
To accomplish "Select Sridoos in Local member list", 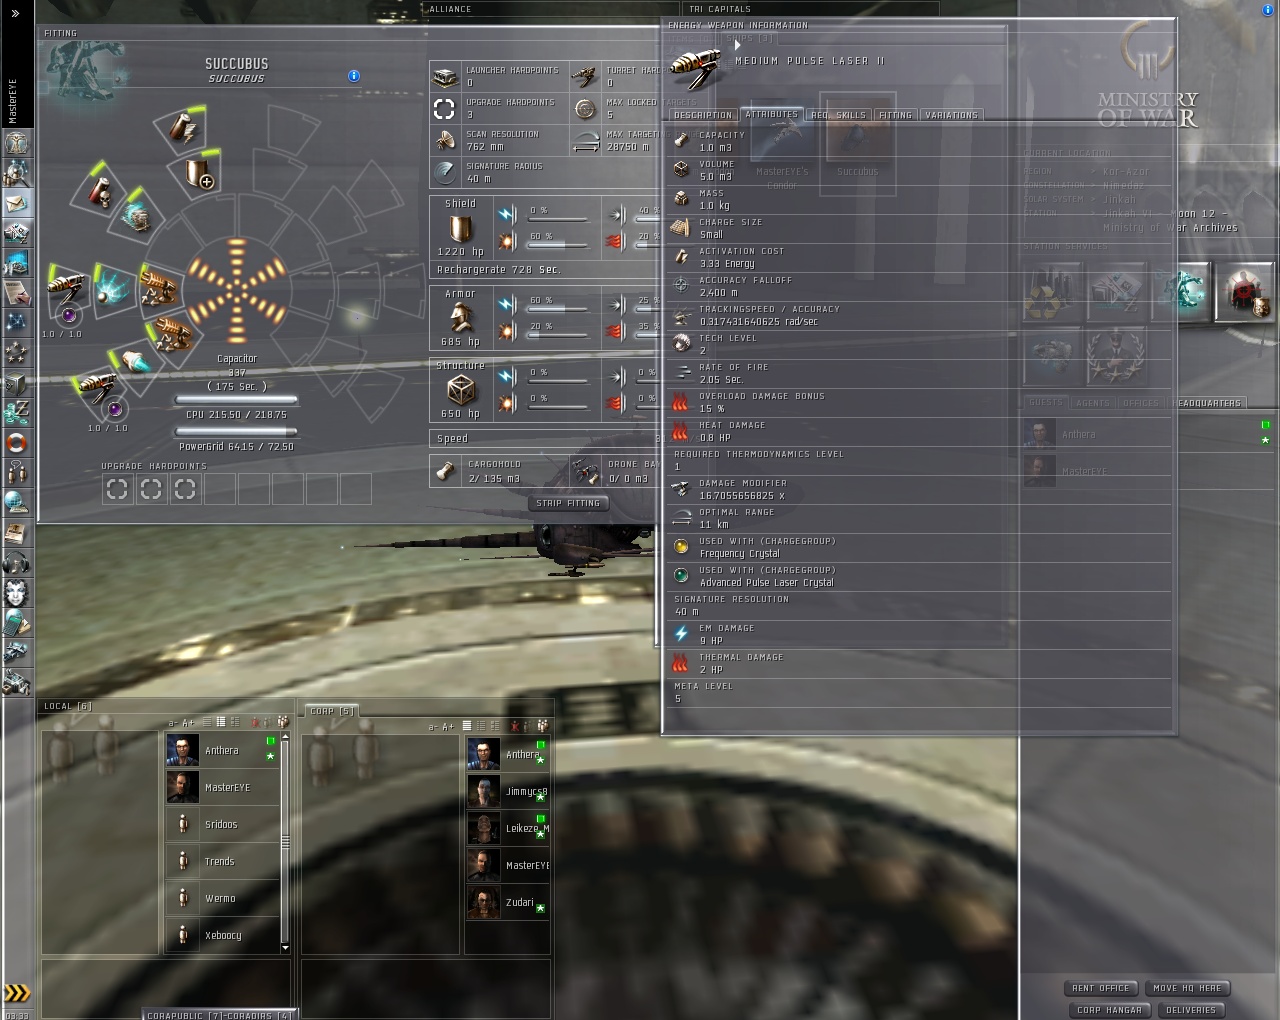I will click(x=222, y=824).
